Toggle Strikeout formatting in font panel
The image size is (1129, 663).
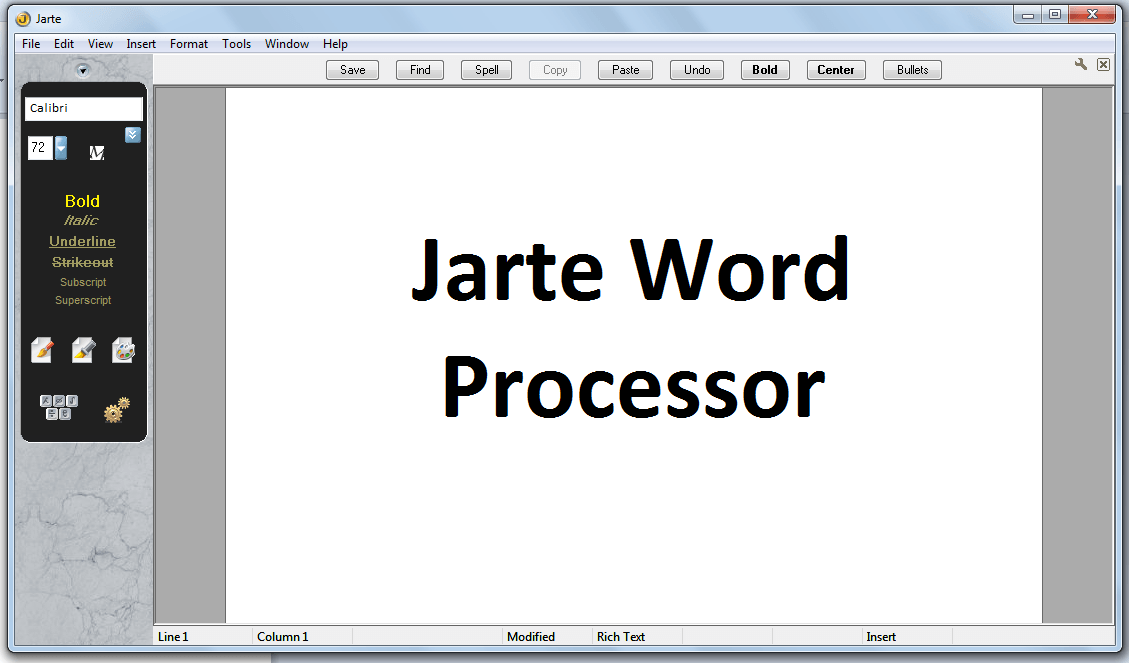coord(83,262)
